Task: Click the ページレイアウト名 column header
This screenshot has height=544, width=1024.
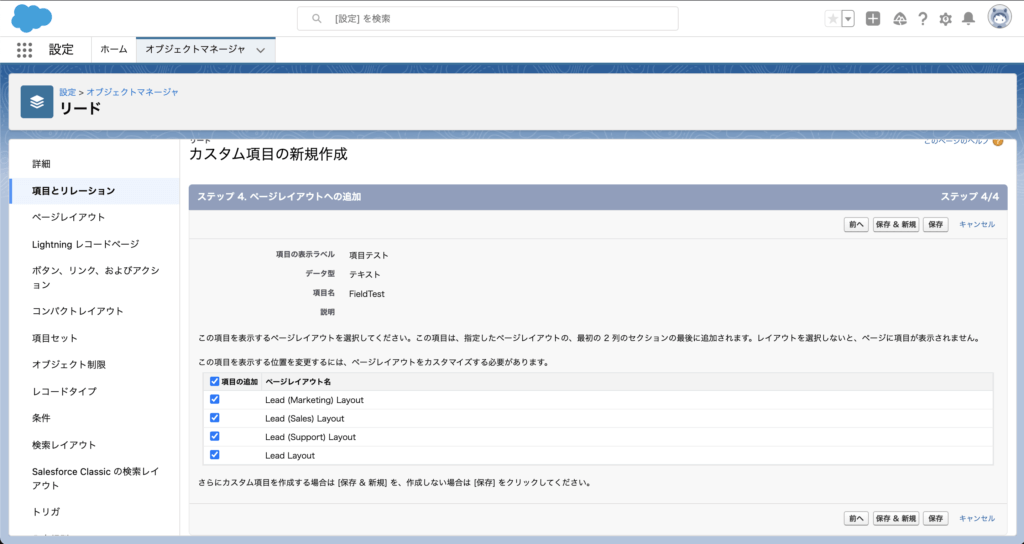Action: tap(298, 381)
